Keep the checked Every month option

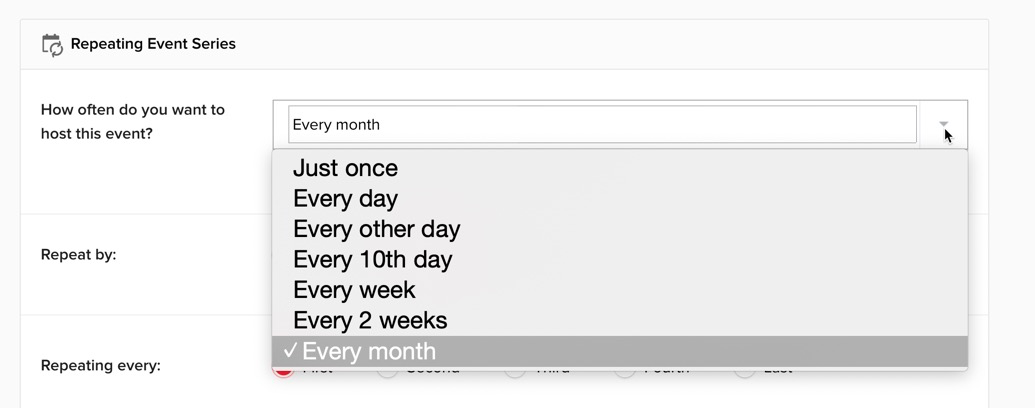point(369,352)
